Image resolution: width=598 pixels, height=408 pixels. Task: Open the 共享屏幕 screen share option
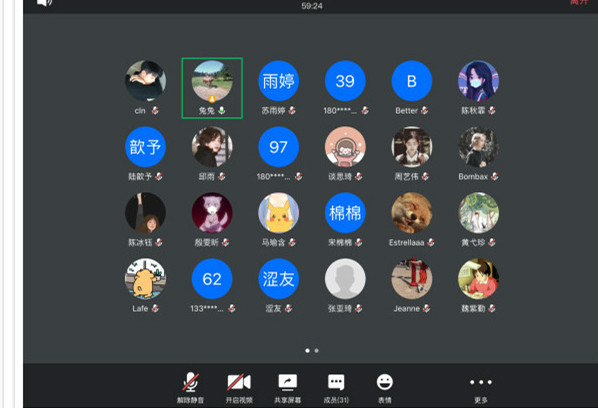[288, 388]
